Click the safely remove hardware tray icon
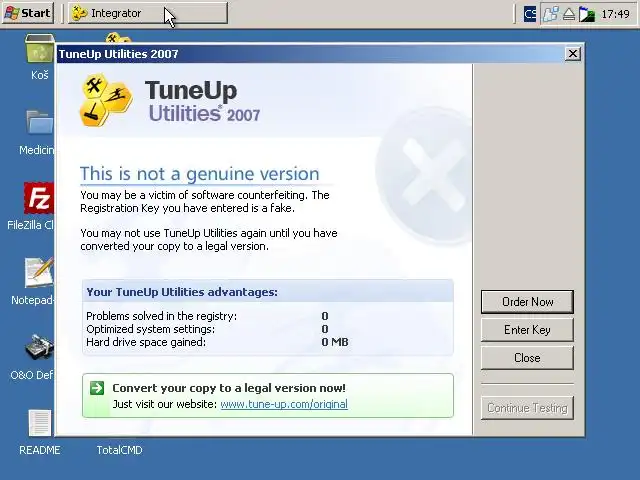The height and width of the screenshot is (480, 640). coord(569,15)
